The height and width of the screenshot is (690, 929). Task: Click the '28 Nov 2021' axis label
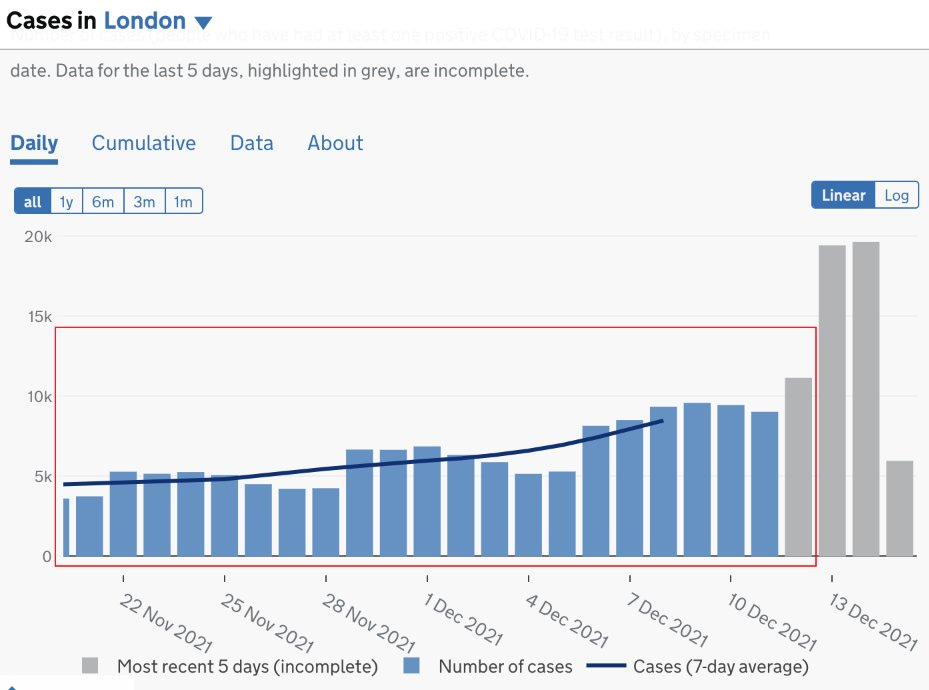[x=368, y=622]
